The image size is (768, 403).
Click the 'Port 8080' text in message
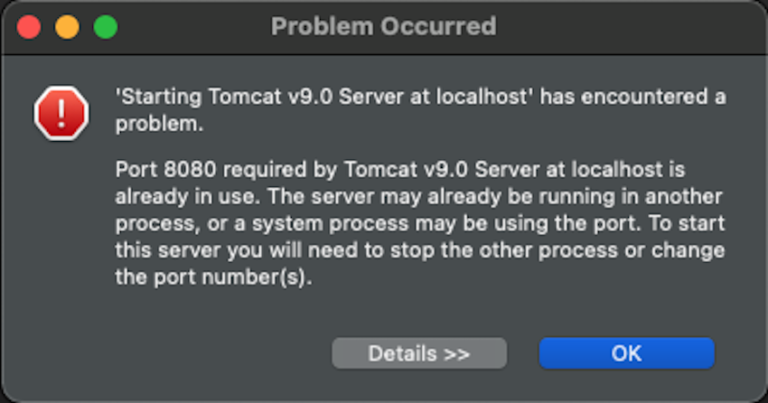point(166,169)
